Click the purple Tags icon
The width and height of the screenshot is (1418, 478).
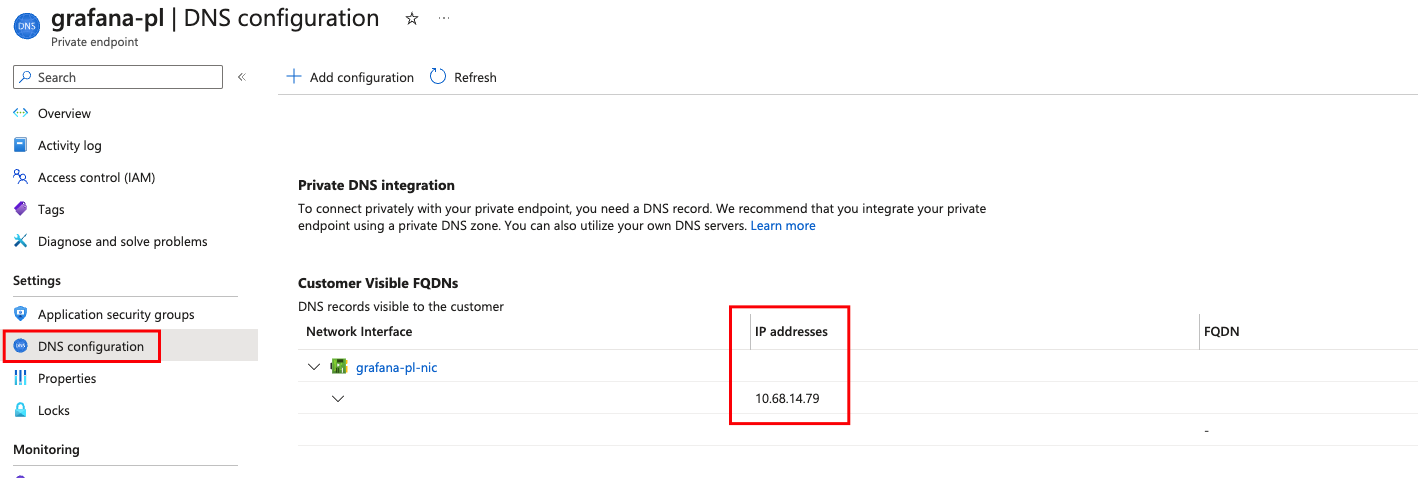point(20,209)
